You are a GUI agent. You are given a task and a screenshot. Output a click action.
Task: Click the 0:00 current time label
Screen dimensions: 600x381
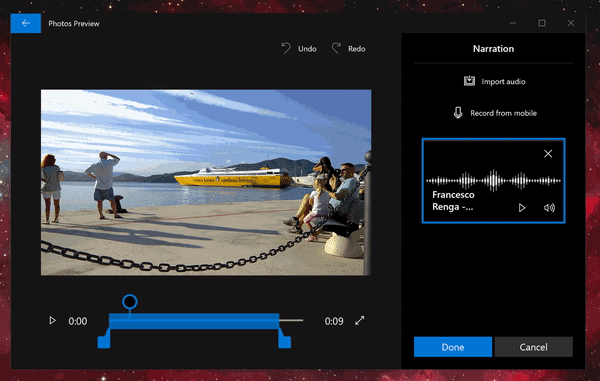point(78,321)
